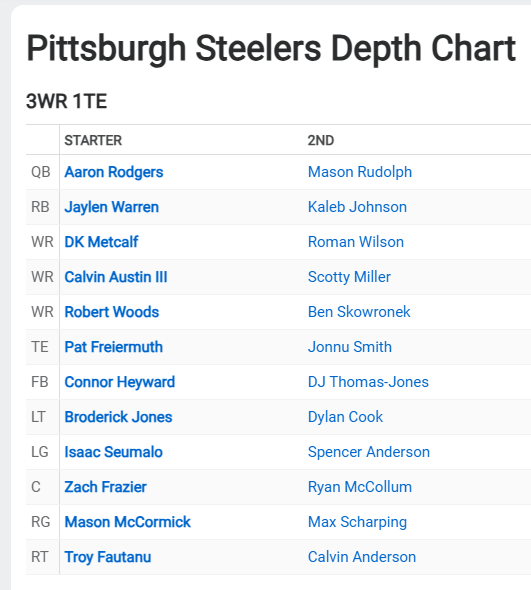
Task: Open Broderick Jones left tackle link
Action: [118, 417]
